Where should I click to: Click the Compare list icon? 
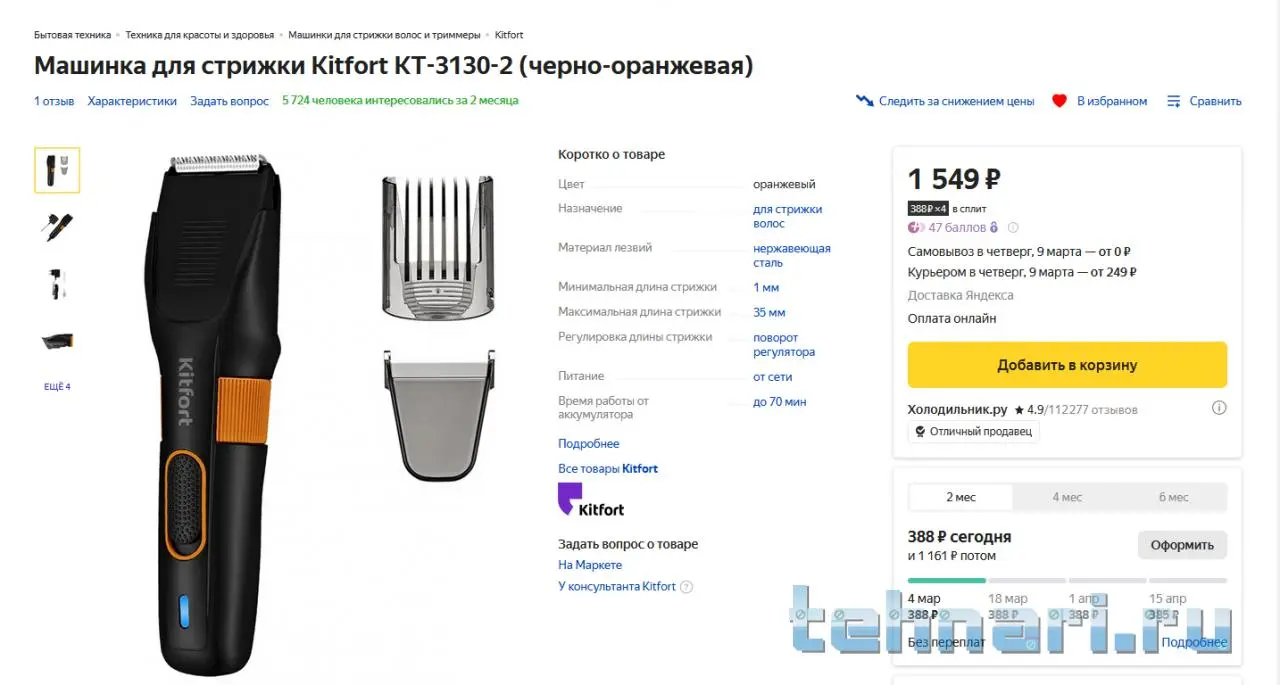click(x=1174, y=101)
